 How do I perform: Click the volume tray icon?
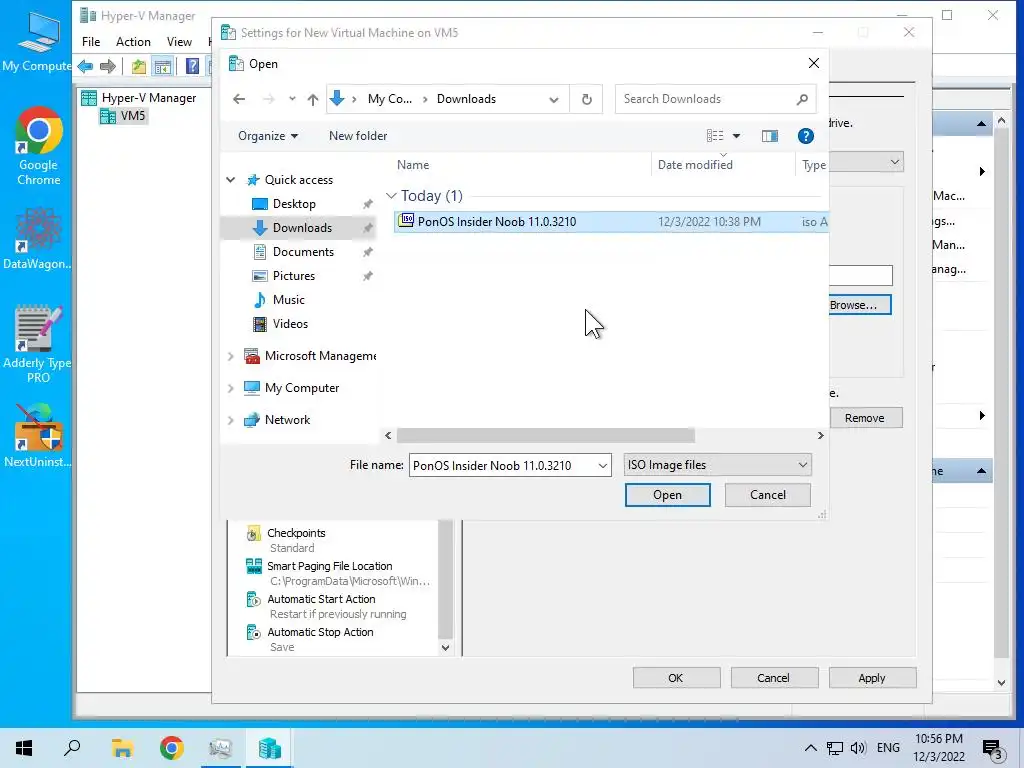[x=858, y=748]
